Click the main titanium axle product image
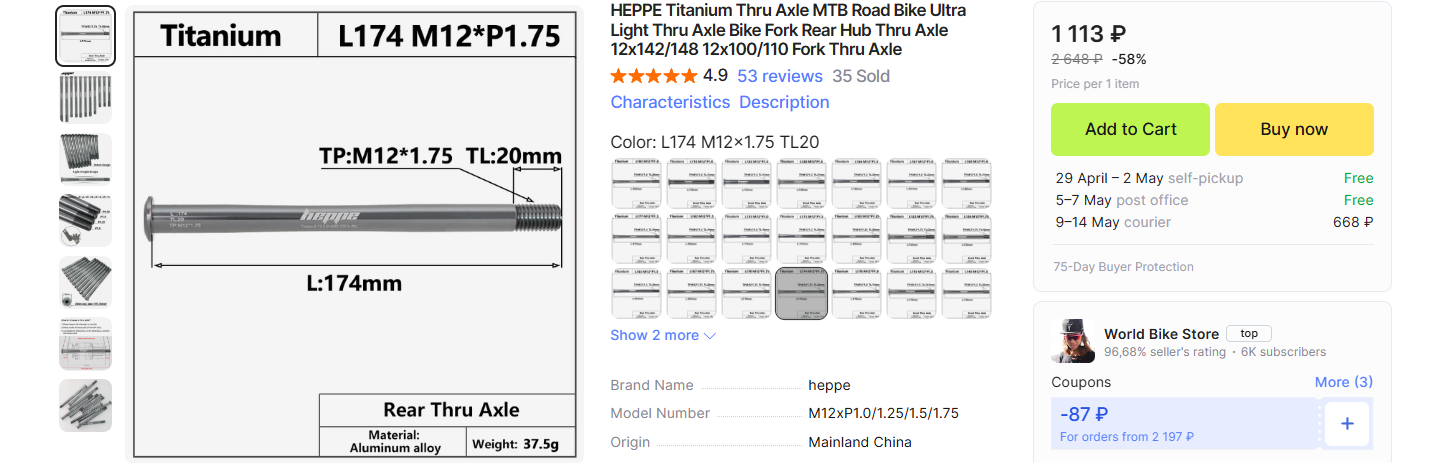The height and width of the screenshot is (463, 1432). [354, 232]
